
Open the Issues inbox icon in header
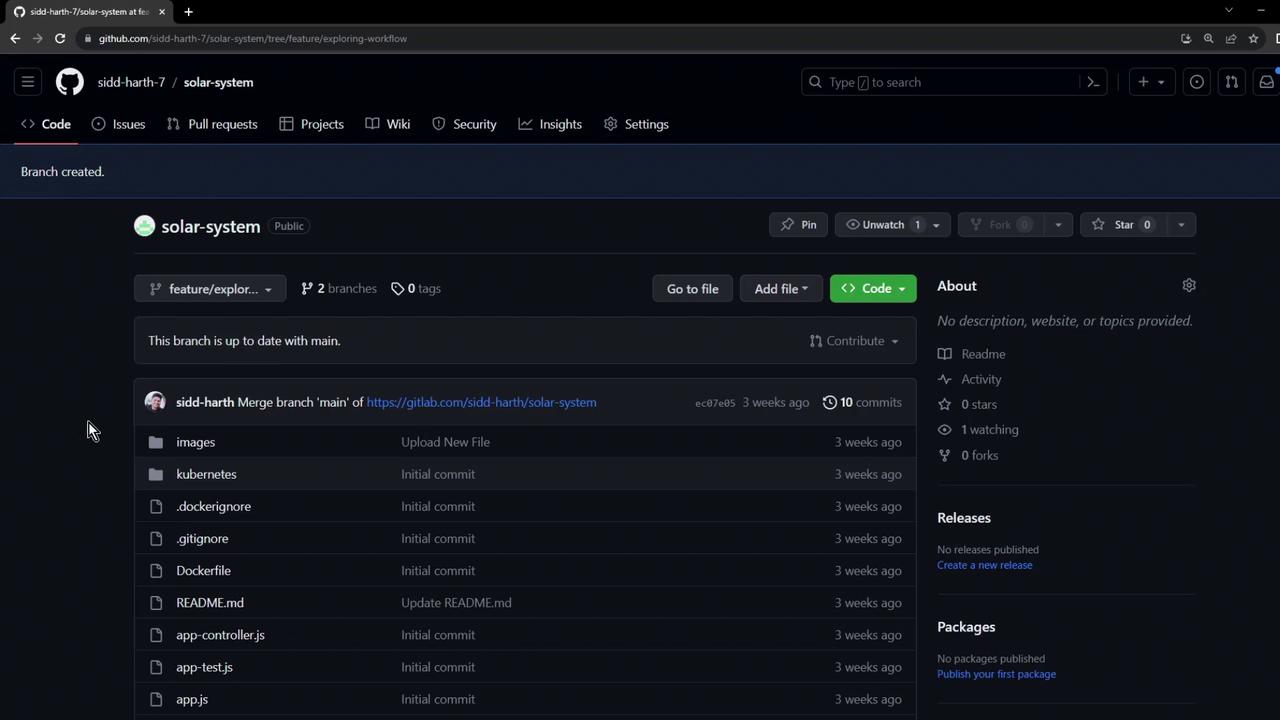pos(1197,82)
